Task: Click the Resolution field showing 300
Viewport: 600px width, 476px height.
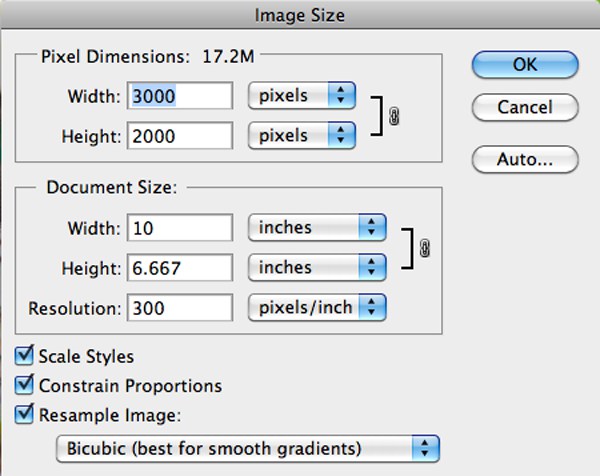Action: point(180,307)
